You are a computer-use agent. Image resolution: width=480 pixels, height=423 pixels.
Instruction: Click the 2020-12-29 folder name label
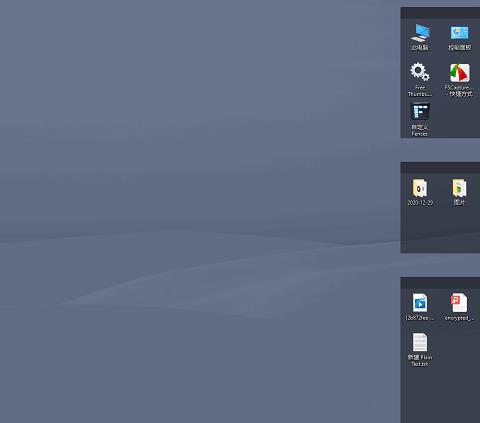[420, 203]
